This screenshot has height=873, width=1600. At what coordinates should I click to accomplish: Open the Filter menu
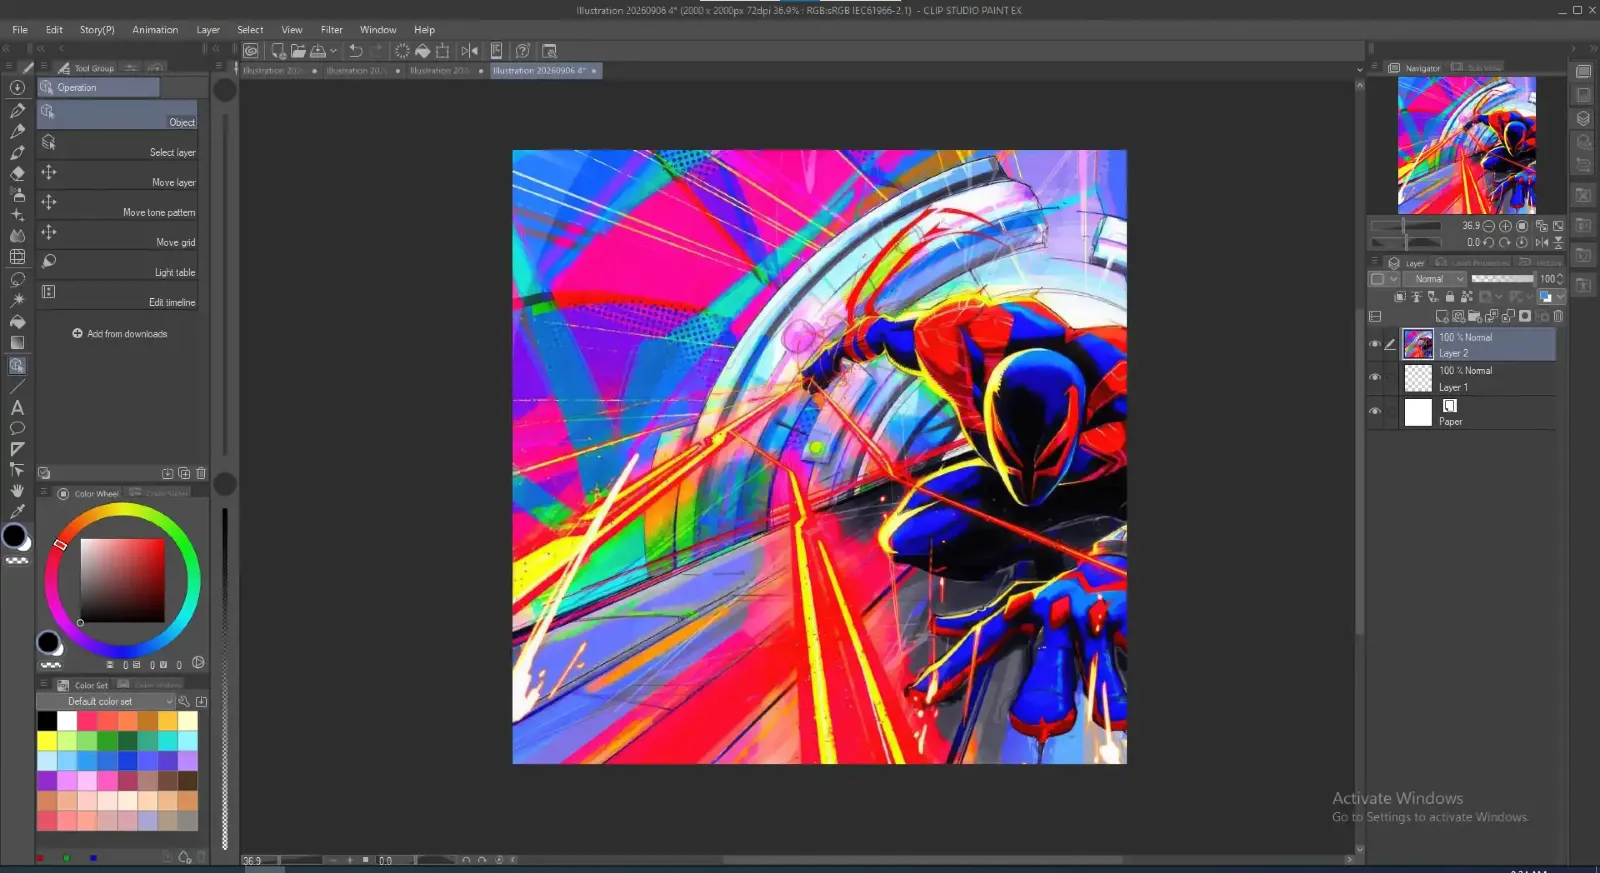pyautogui.click(x=332, y=30)
